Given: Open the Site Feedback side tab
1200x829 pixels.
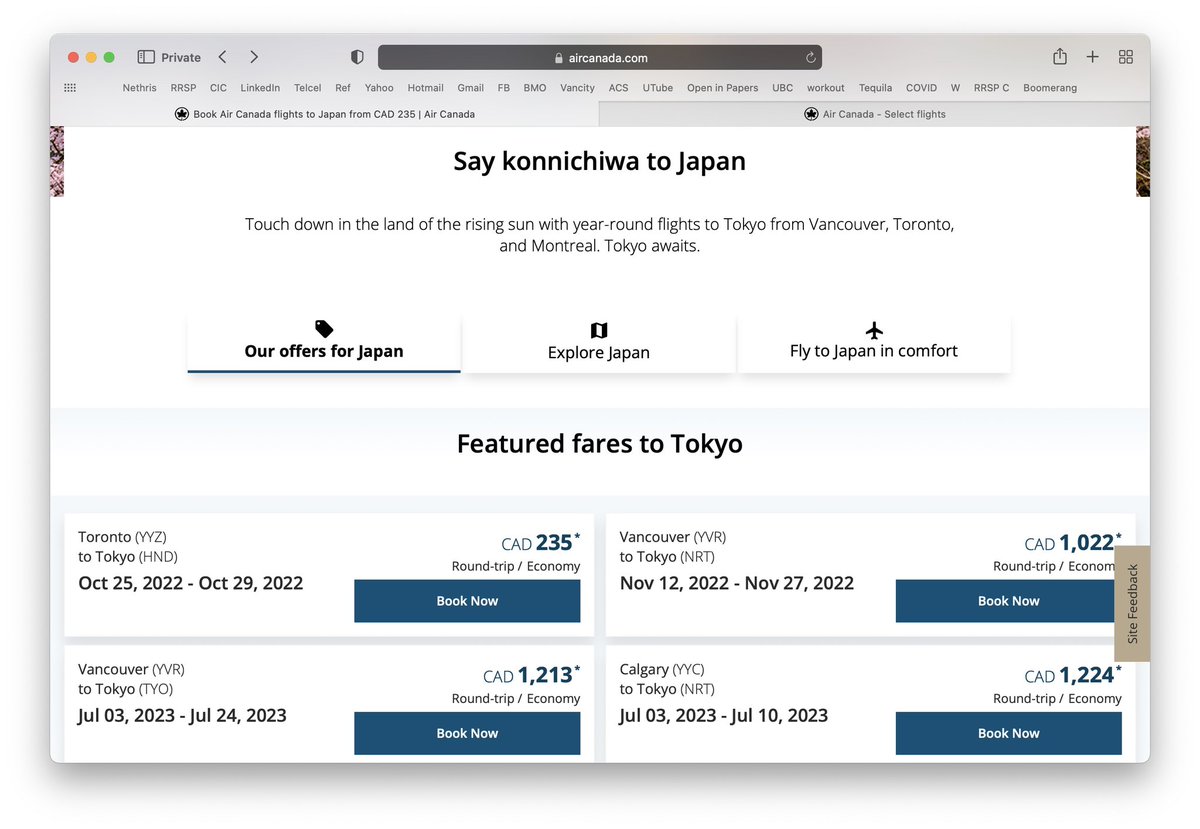Looking at the screenshot, I should coord(1132,603).
